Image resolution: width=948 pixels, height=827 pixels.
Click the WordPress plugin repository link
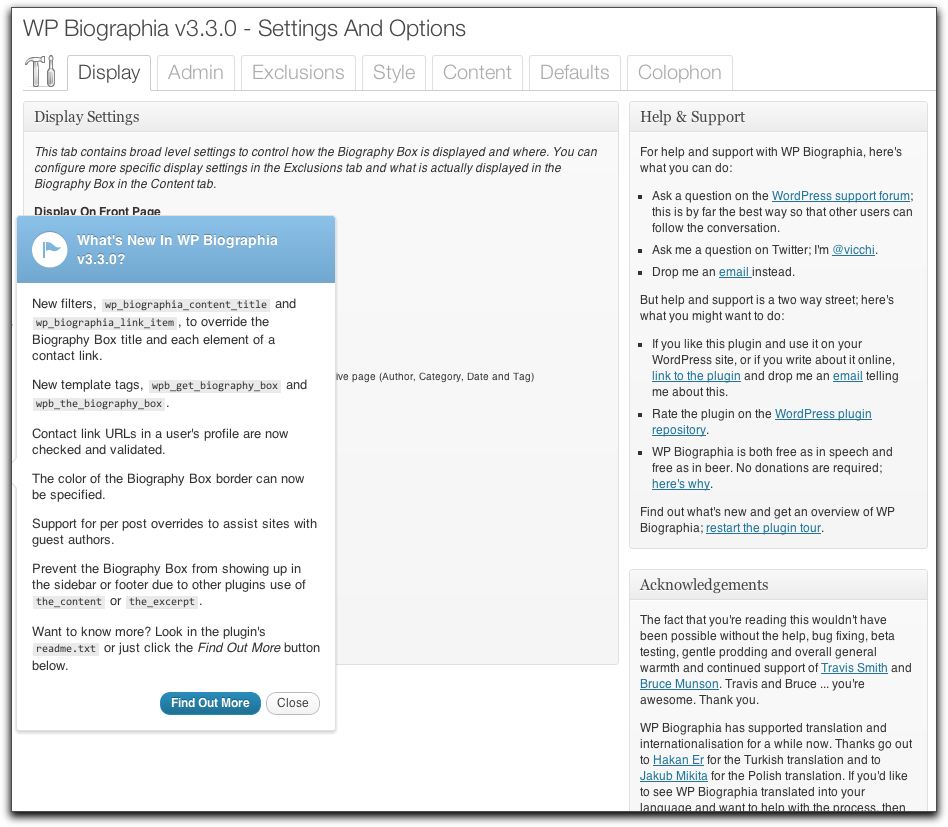[x=822, y=414]
